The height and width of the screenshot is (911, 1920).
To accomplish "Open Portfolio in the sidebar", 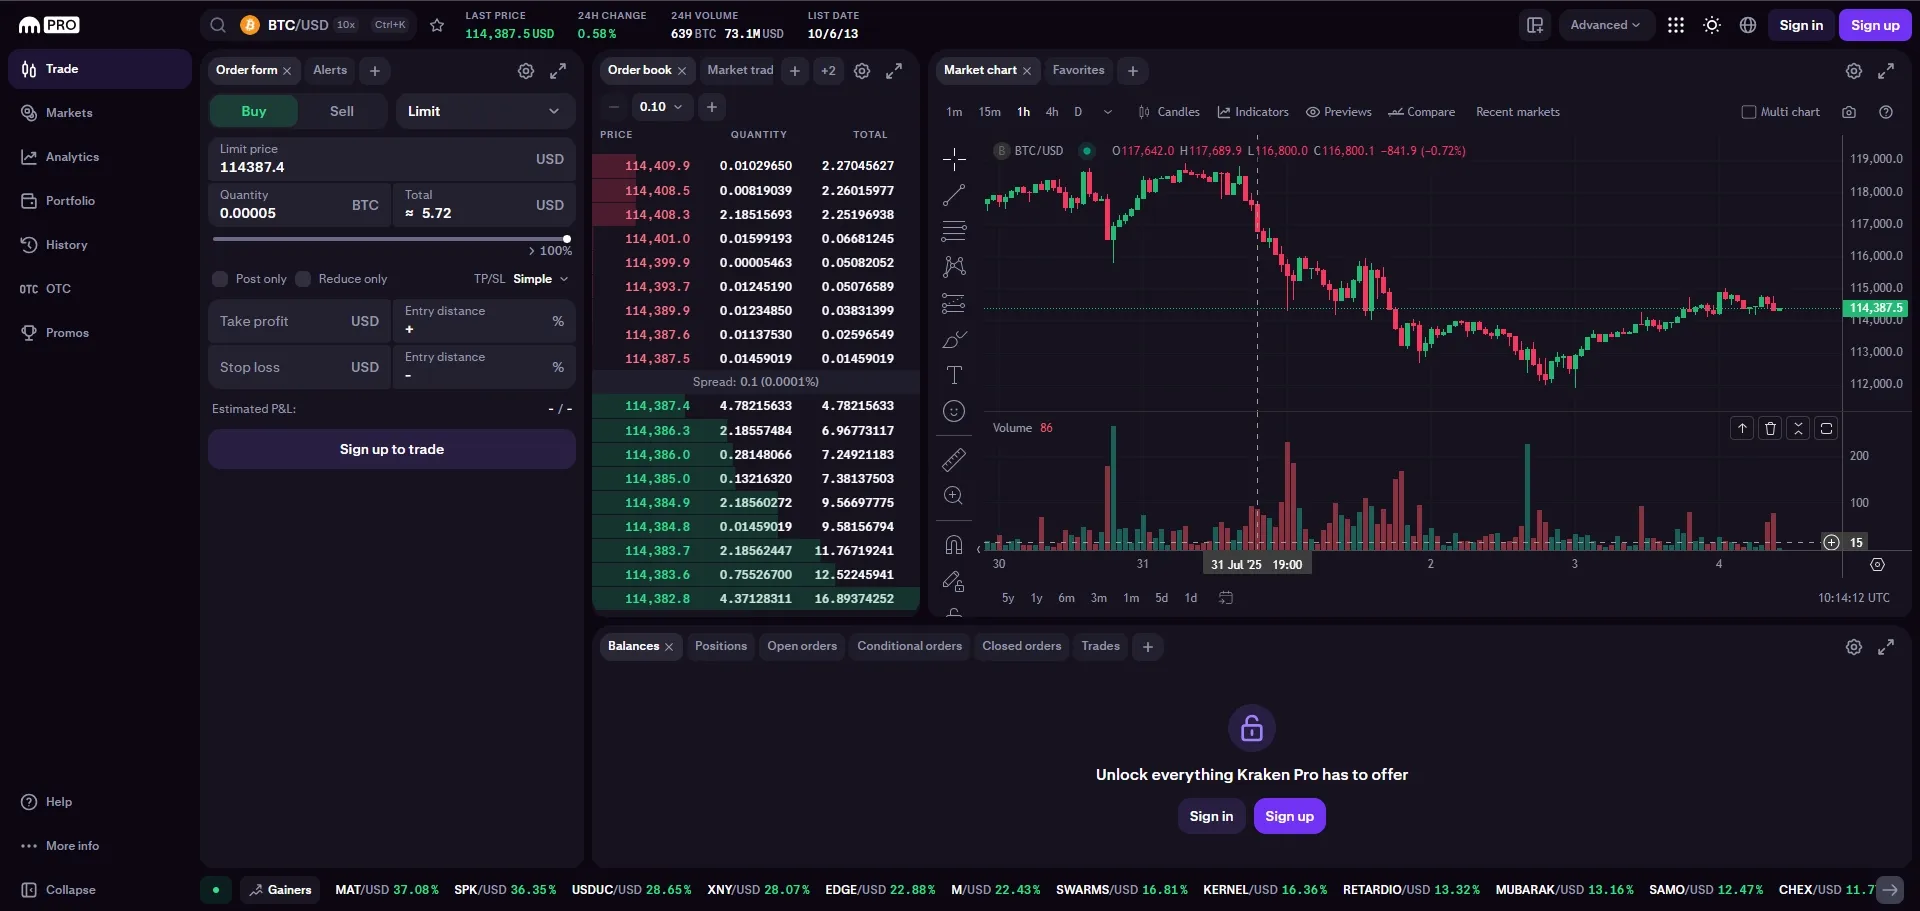I will 100,201.
